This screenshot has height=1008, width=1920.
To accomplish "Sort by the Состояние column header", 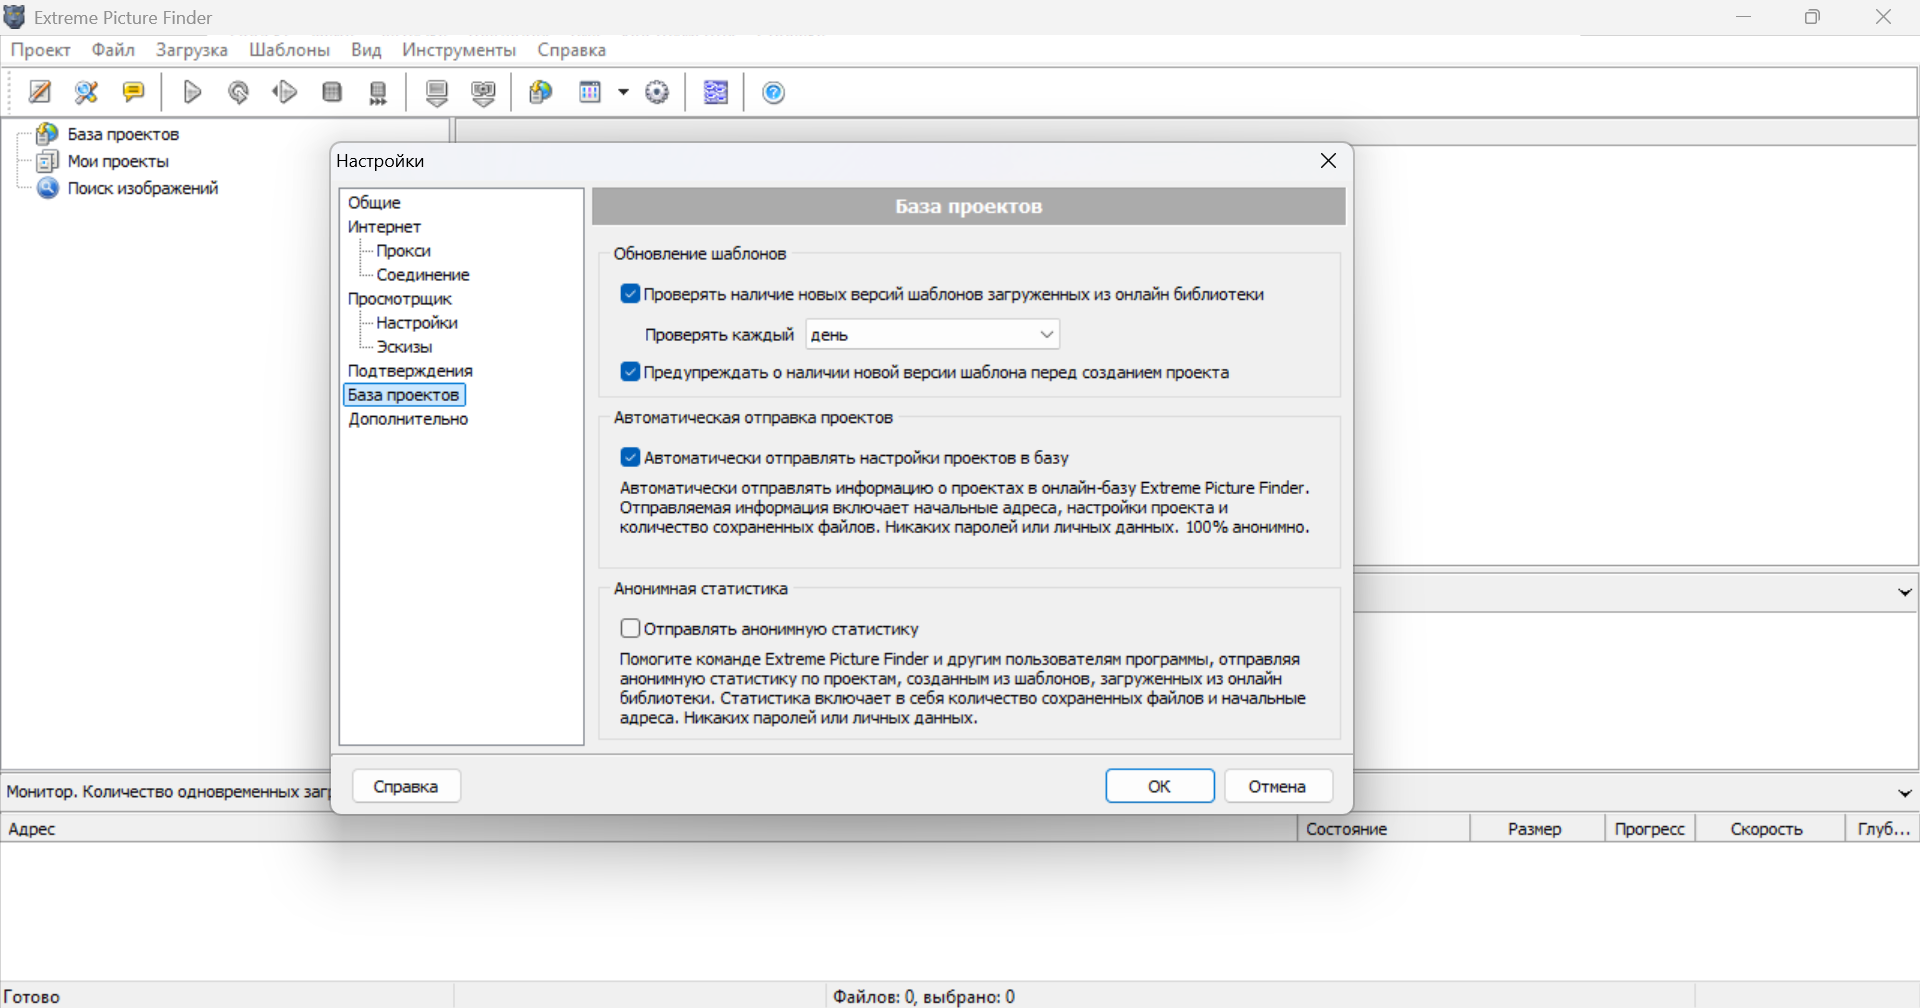I will 1383,828.
